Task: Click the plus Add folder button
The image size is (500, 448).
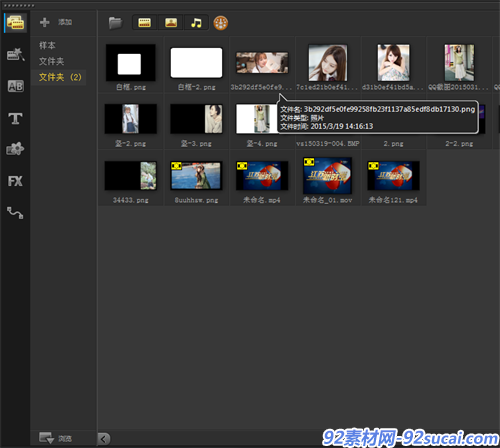Action: pyautogui.click(x=55, y=22)
